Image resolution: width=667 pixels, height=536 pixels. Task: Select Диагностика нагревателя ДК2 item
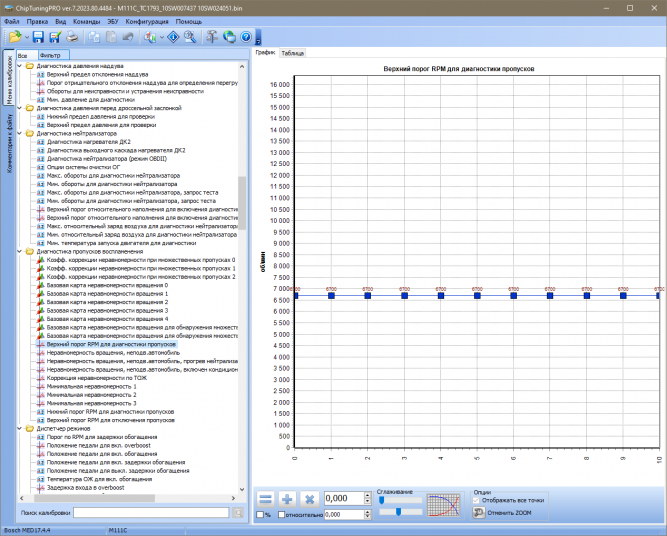88,142
